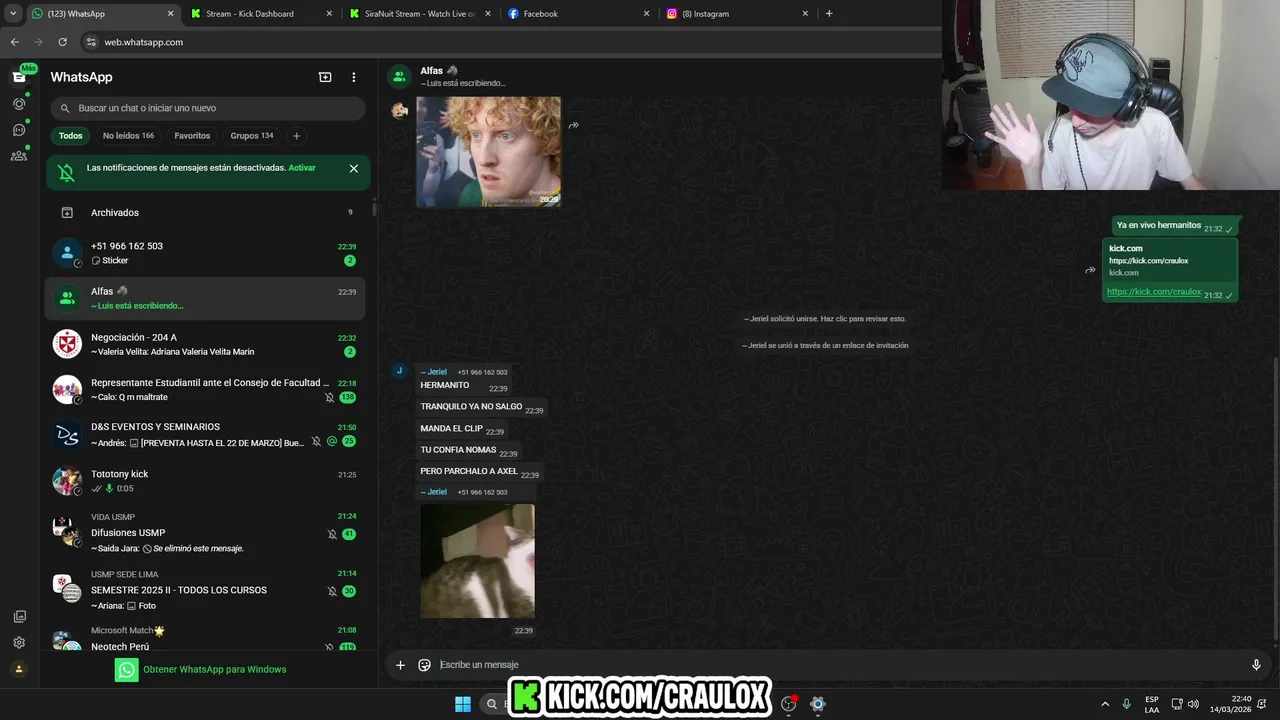Viewport: 1280px width, 720px height.
Task: Click the Alfas group avatar in chat header
Action: coord(400,76)
